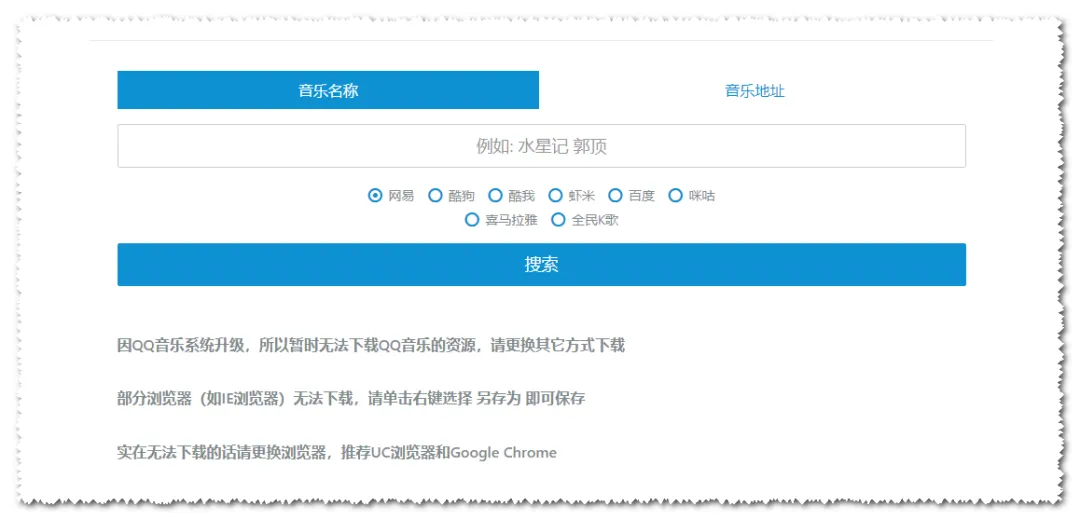
Task: Select the 网易 radio option
Action: 375,196
